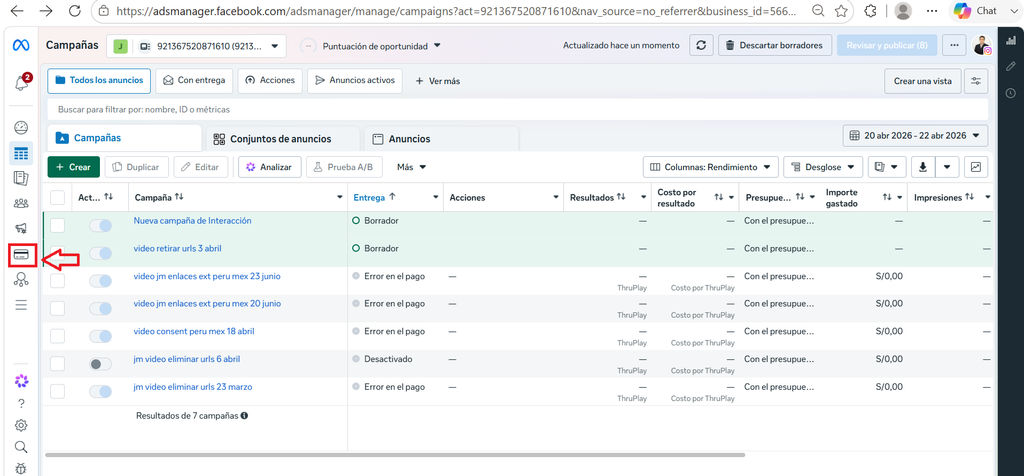This screenshot has width=1024, height=476.
Task: Open the bar chart icon on right rail
Action: 1011,40
